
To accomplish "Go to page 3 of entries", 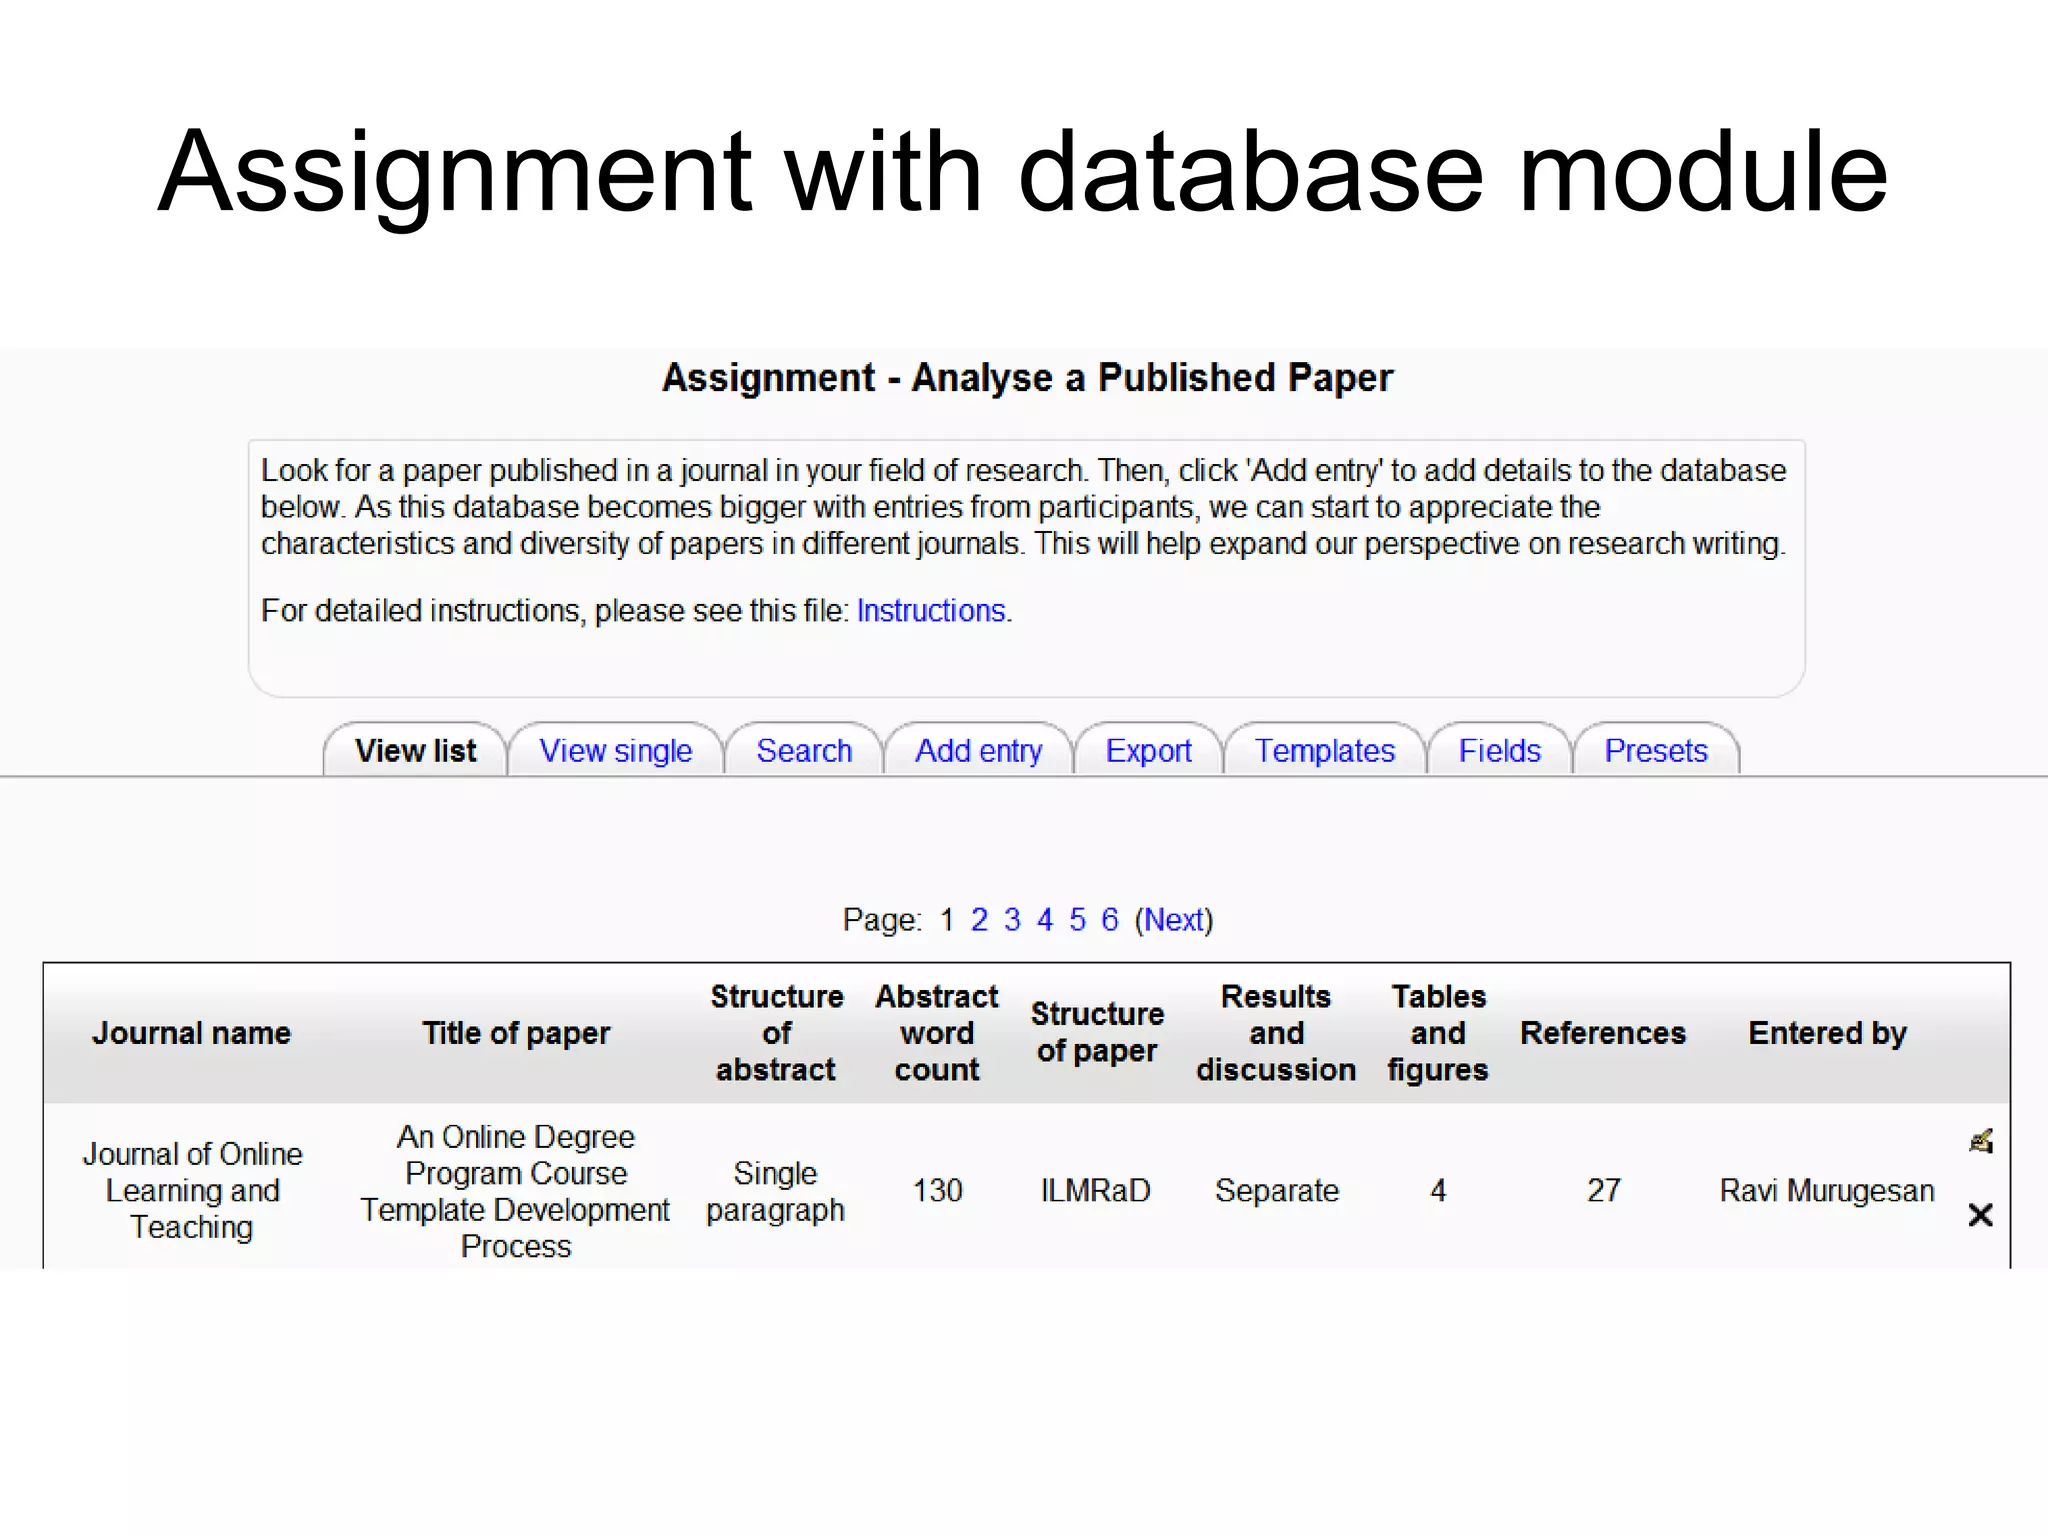I will 1012,919.
